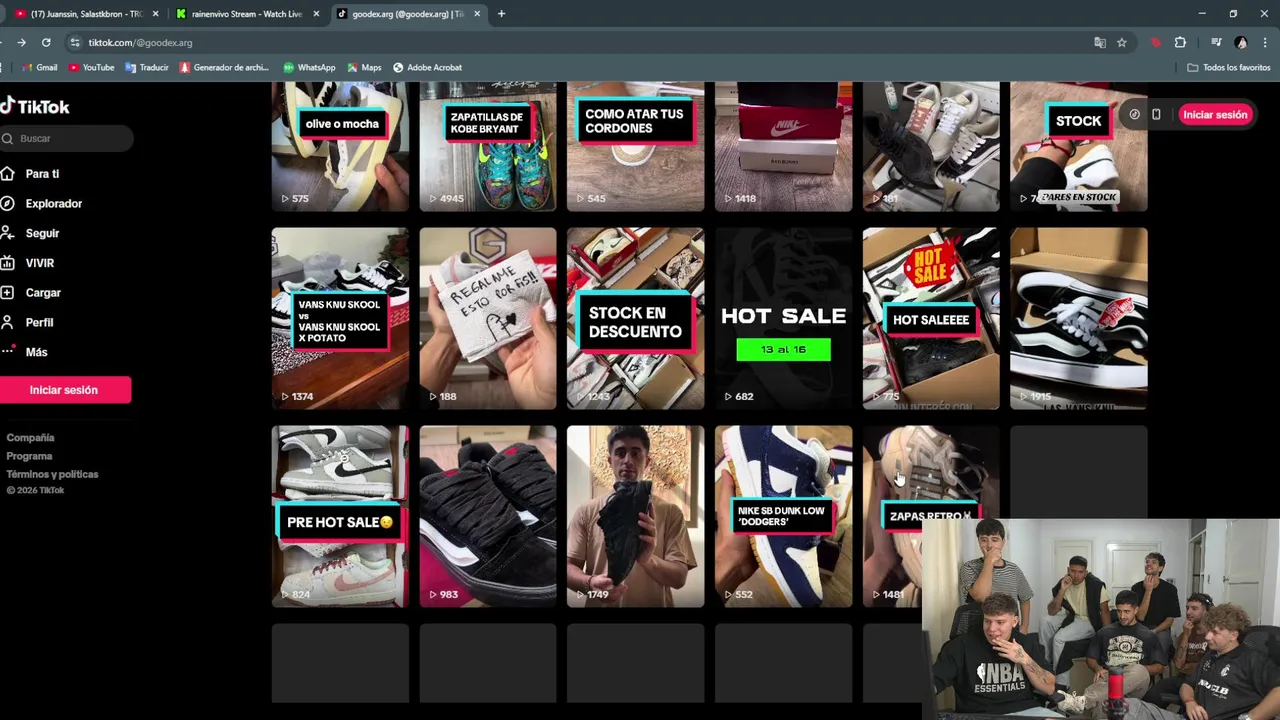Reload the page
Viewport: 1280px width, 720px height.
tap(46, 43)
